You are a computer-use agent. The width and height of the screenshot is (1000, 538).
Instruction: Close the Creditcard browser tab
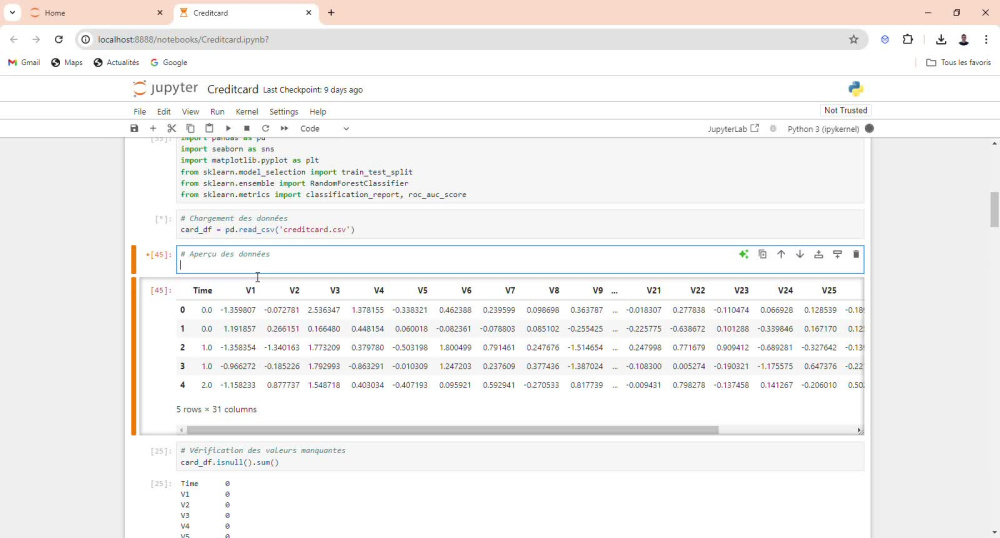(x=309, y=13)
